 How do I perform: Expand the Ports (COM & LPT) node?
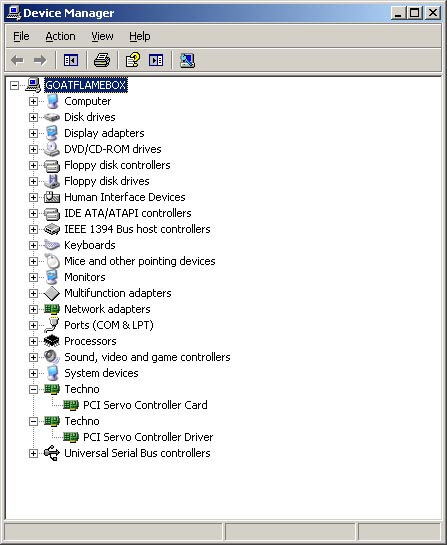click(x=33, y=325)
